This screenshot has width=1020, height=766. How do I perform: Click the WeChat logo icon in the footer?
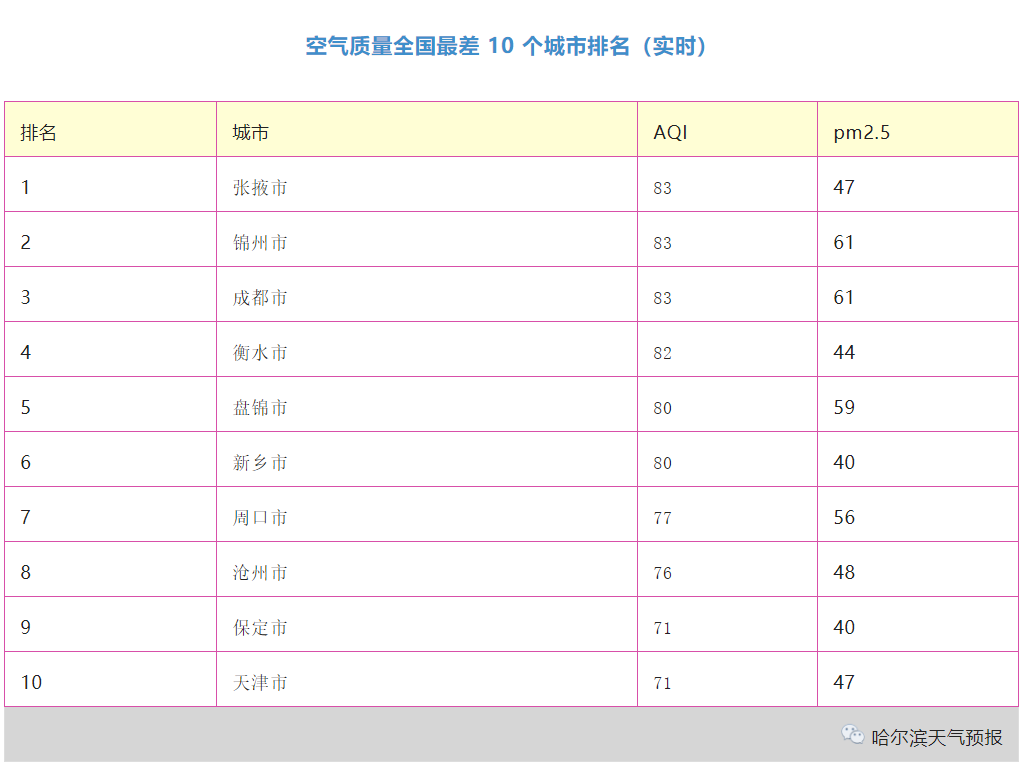pyautogui.click(x=852, y=735)
